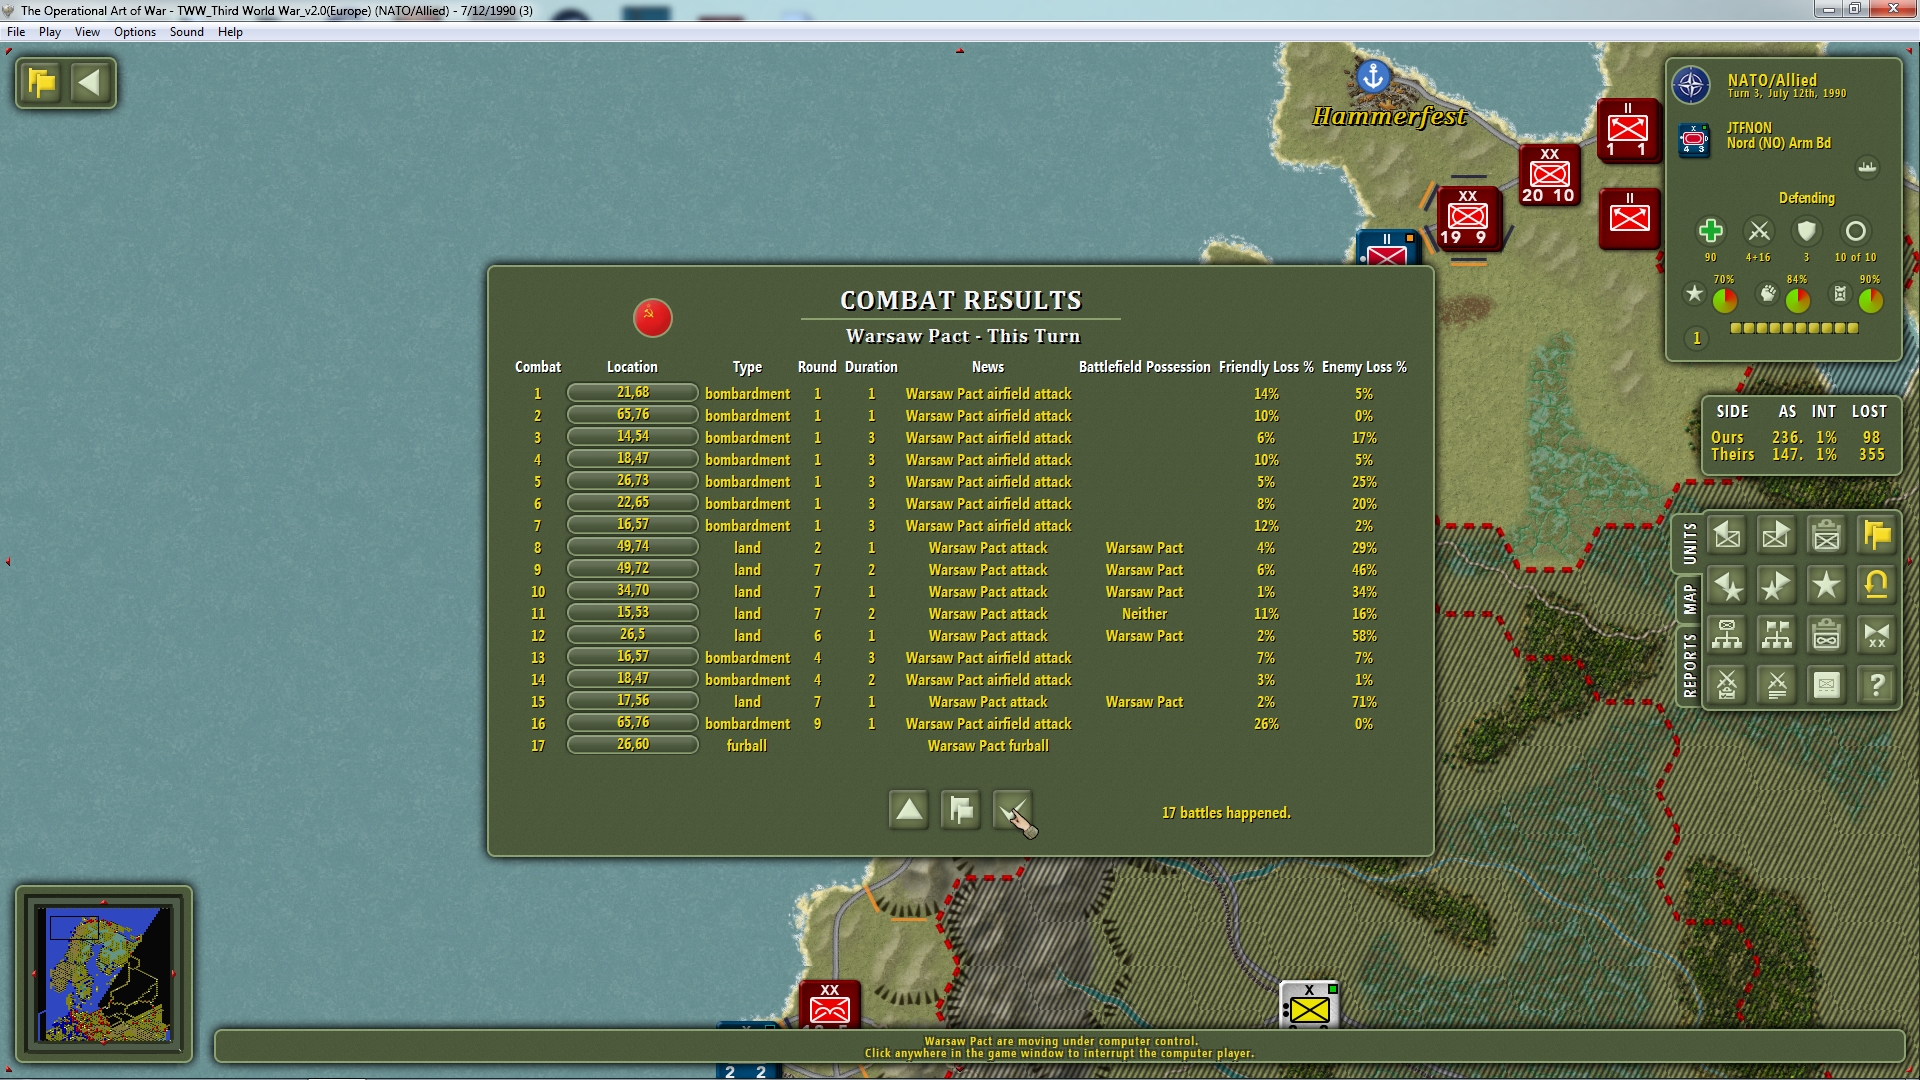
Task: Click the yellow flags icon at top-left
Action: pos(43,82)
